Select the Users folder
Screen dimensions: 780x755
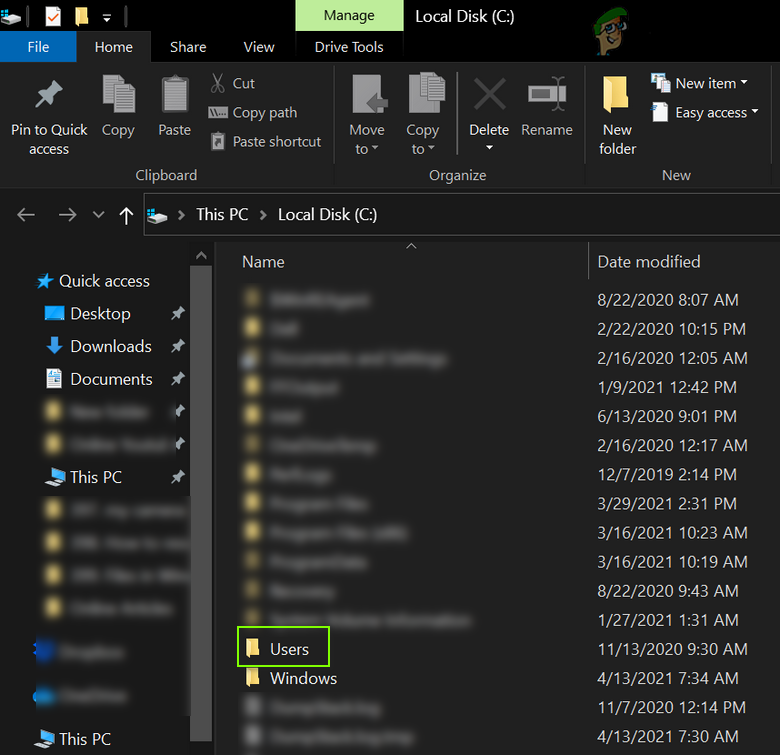[x=288, y=649]
